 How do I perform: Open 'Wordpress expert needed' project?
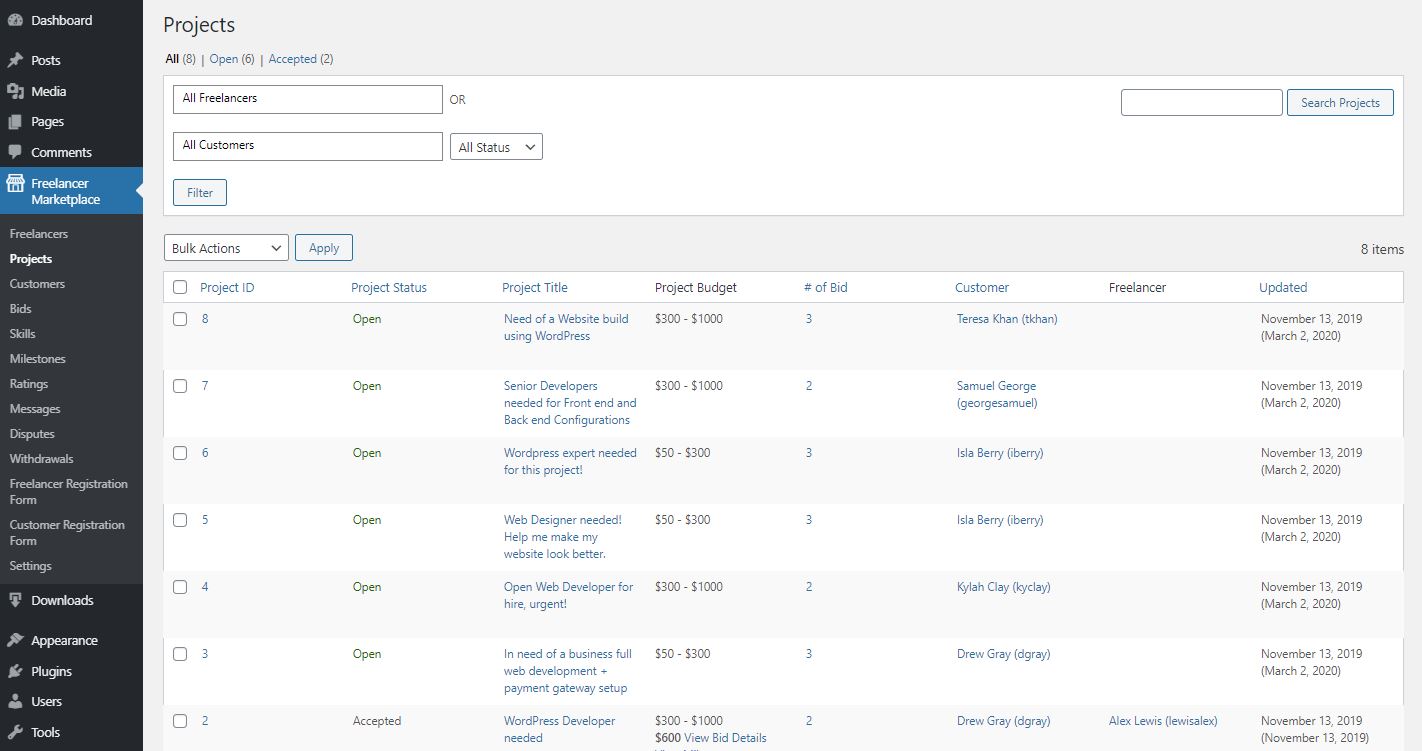point(570,461)
